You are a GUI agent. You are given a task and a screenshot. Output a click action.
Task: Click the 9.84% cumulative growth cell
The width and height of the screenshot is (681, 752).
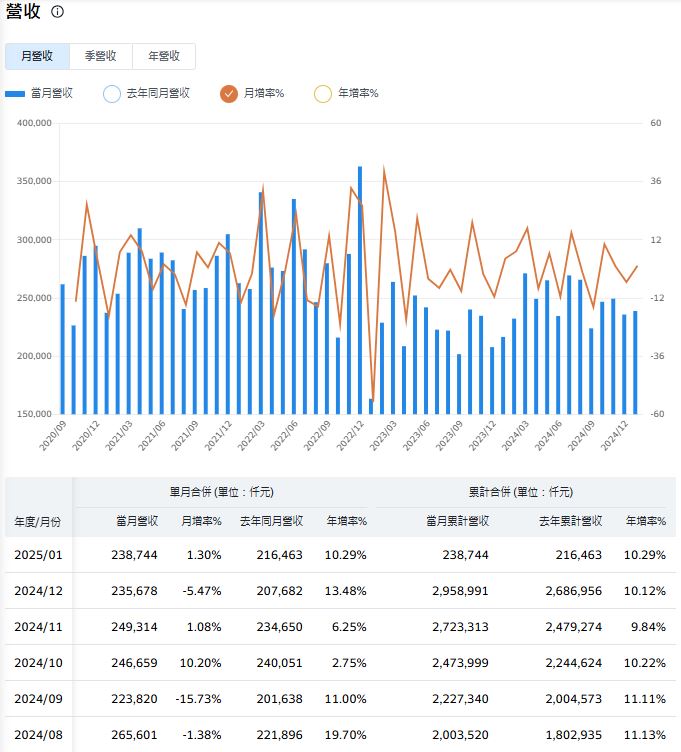[648, 627]
